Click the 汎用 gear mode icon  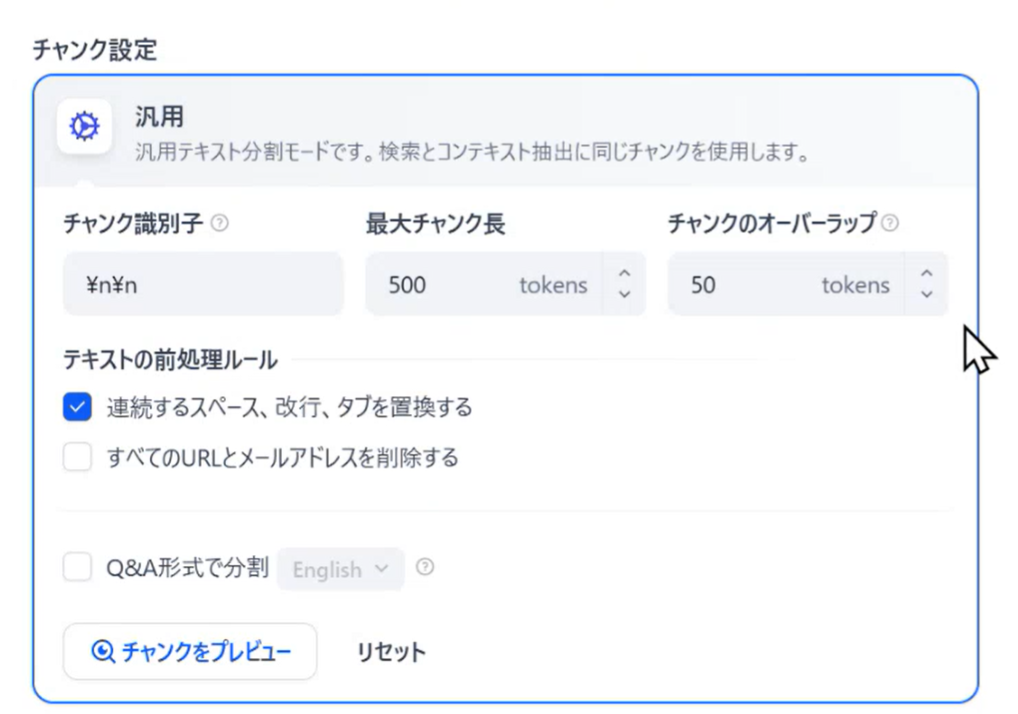[x=84, y=126]
